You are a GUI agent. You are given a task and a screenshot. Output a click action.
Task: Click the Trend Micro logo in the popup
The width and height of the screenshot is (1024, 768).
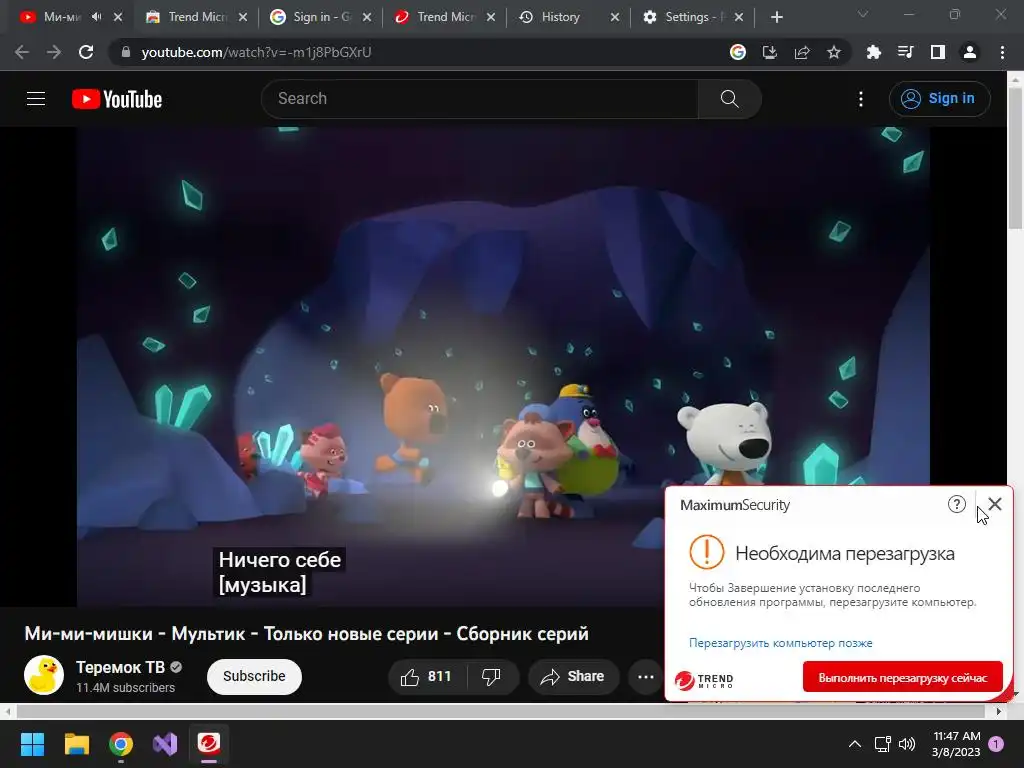point(704,680)
